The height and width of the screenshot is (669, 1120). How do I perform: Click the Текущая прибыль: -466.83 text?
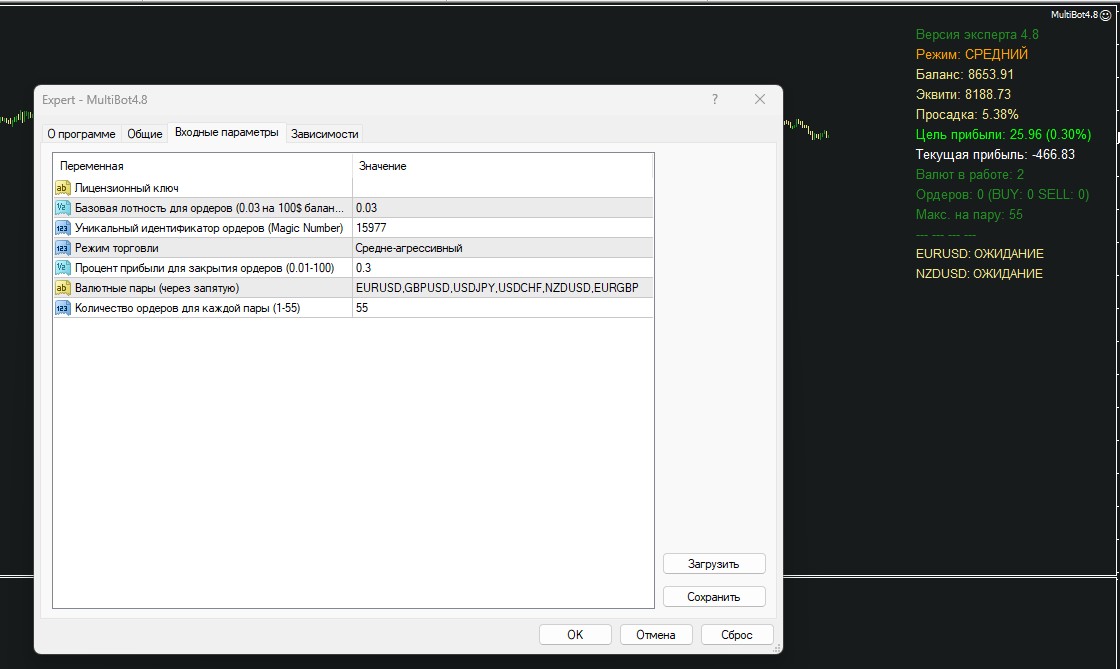point(995,154)
